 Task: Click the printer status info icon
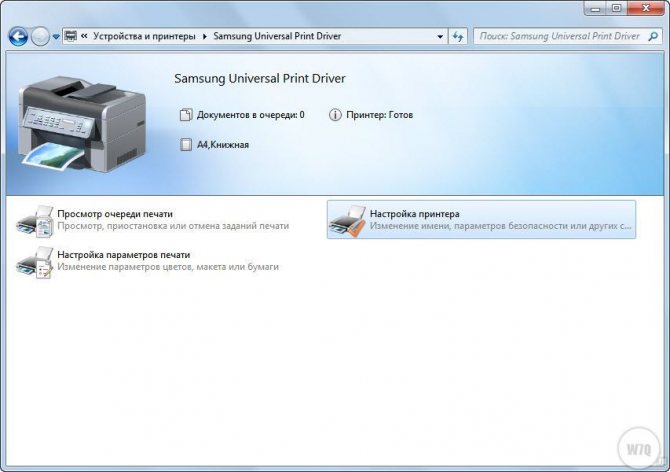click(335, 115)
